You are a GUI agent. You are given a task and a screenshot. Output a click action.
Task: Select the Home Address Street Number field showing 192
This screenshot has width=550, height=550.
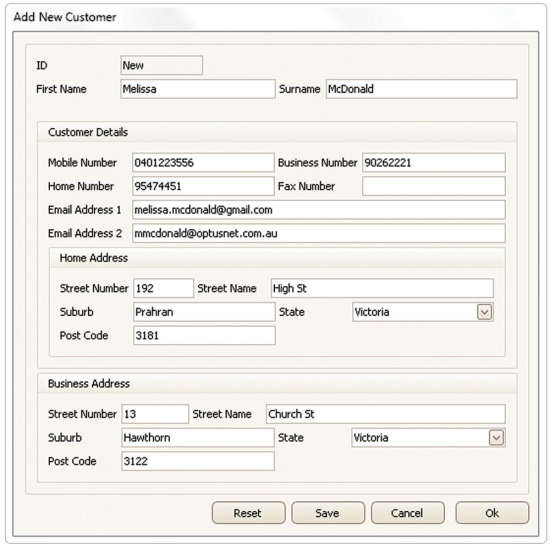pos(163,288)
